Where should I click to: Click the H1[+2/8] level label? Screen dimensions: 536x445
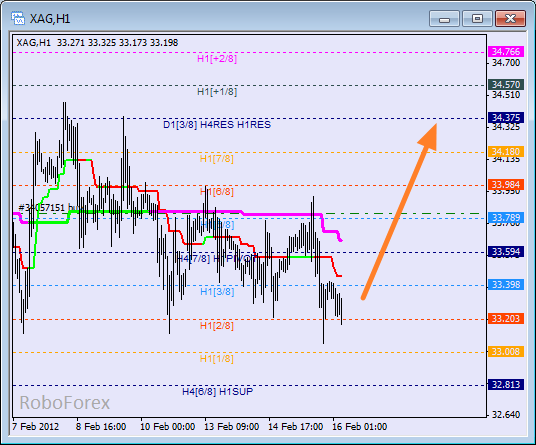coord(217,59)
